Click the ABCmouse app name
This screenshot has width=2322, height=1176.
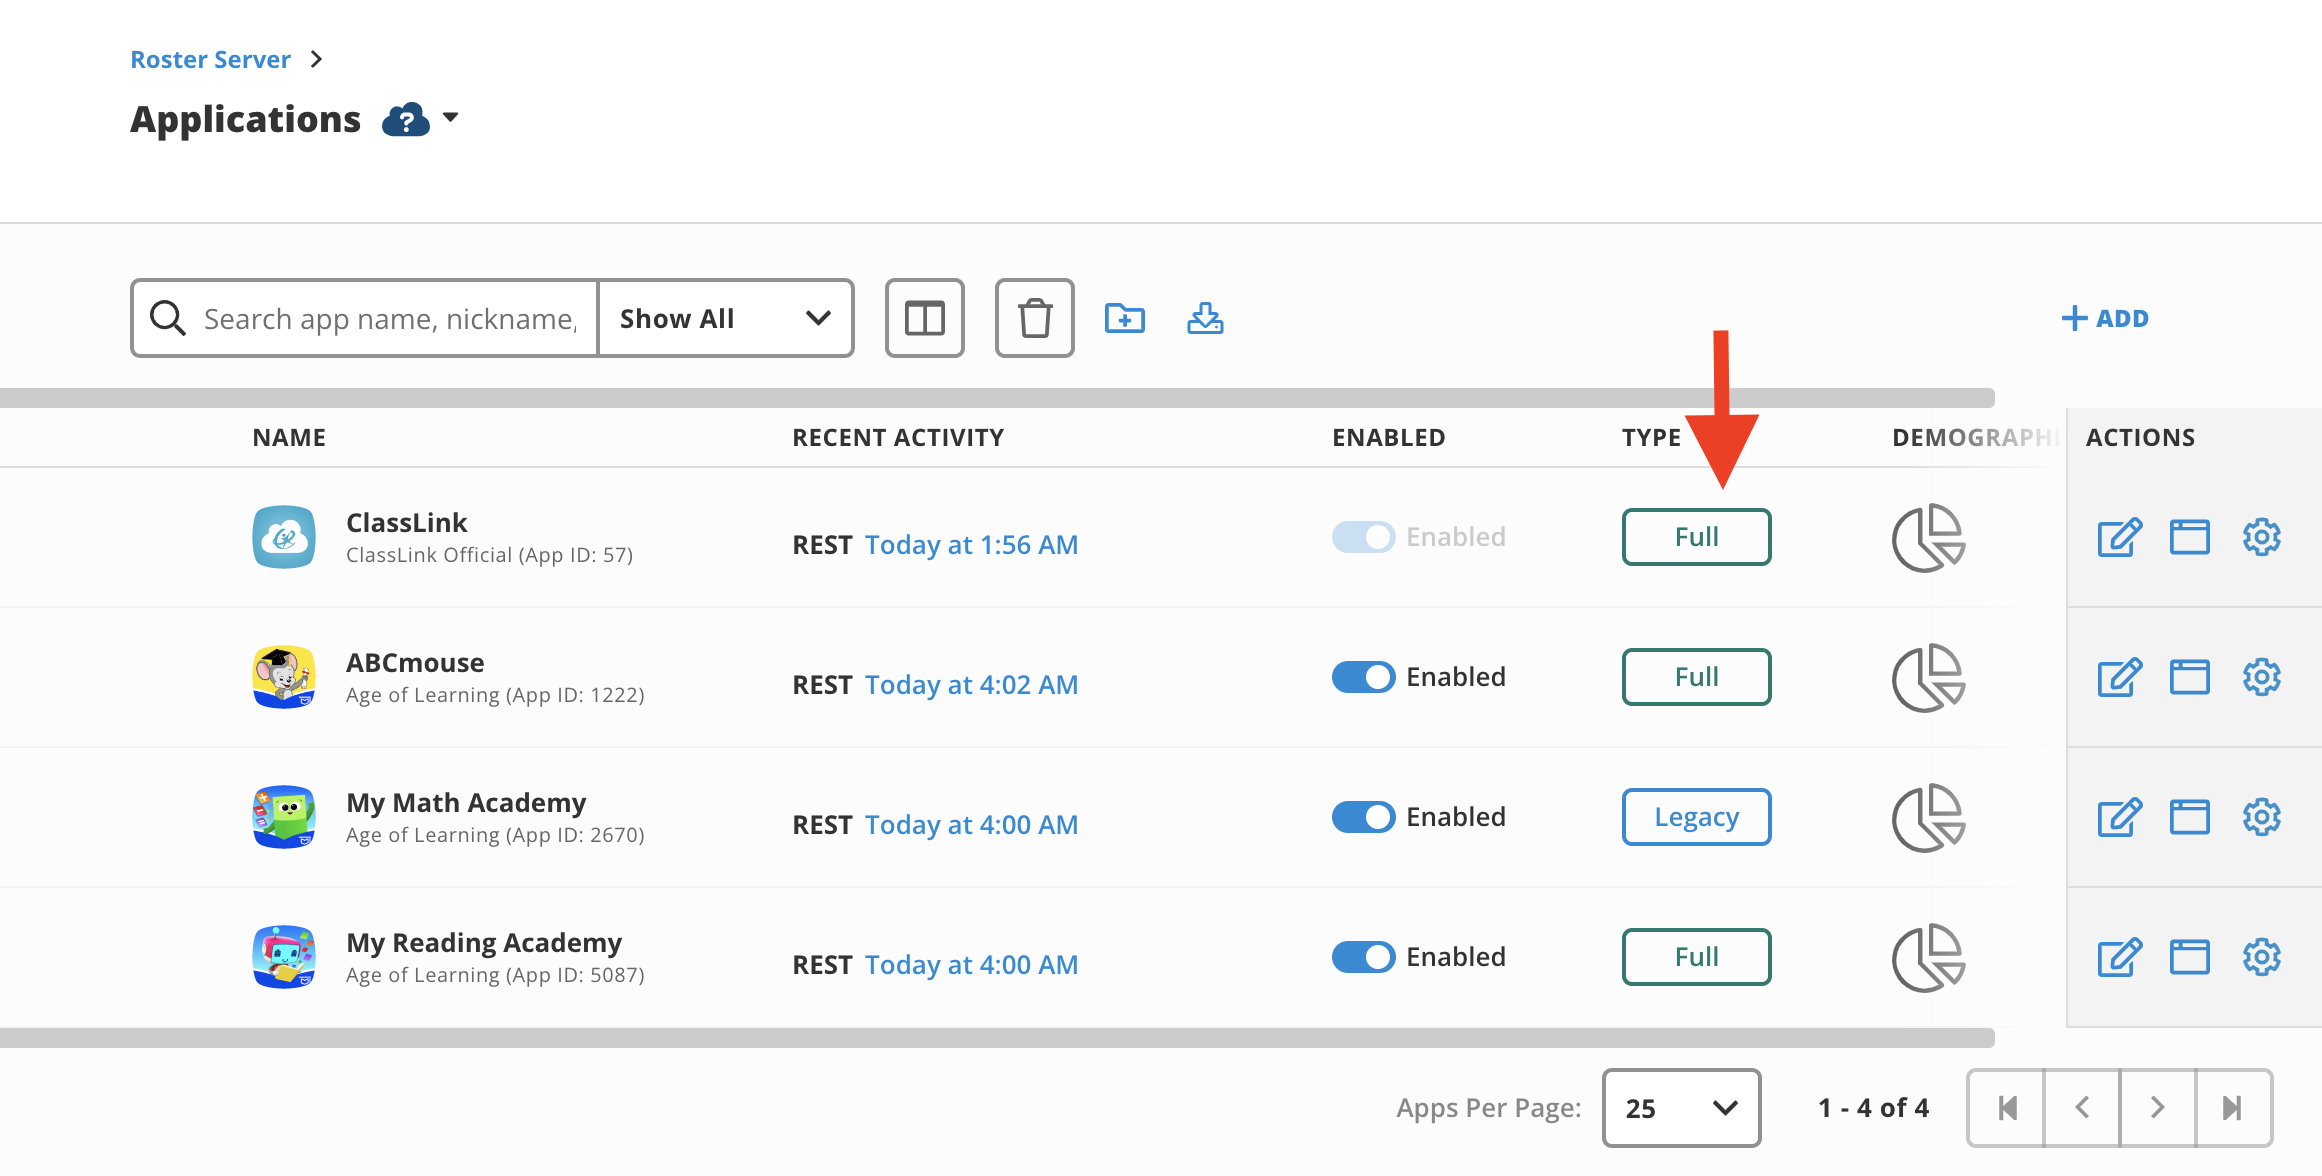[x=415, y=662]
